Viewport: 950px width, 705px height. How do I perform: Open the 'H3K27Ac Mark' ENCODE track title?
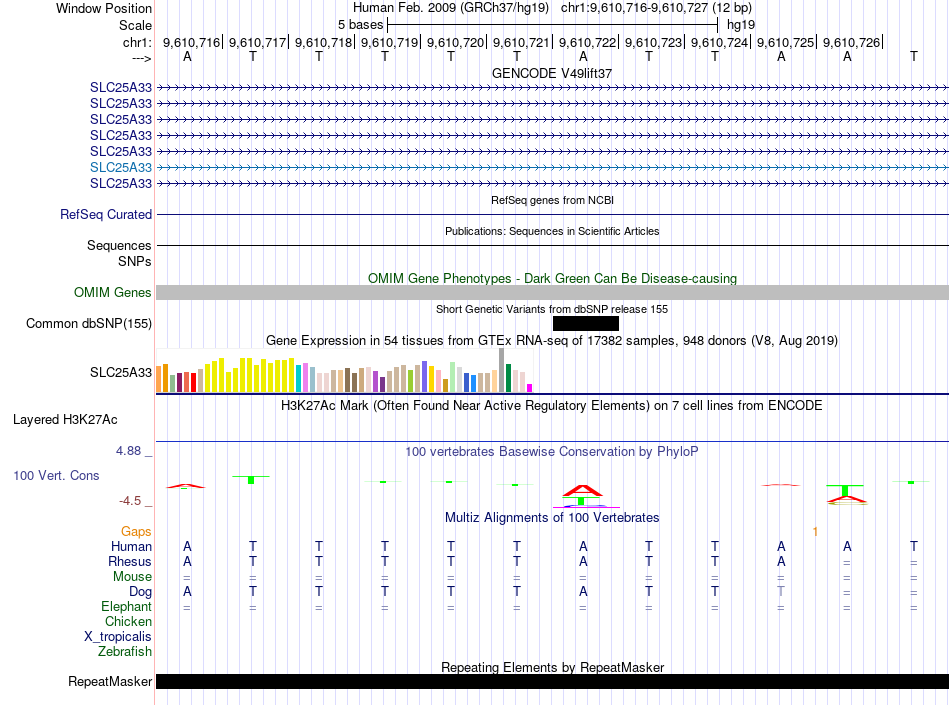click(x=551, y=405)
